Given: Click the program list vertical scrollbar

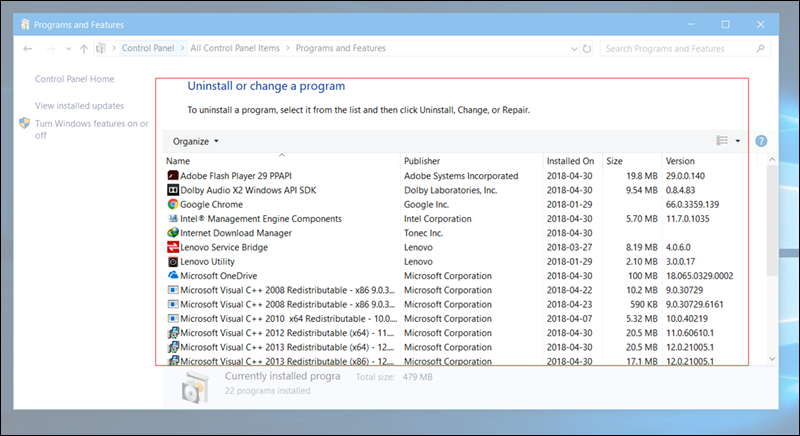Looking at the screenshot, I should 771,220.
